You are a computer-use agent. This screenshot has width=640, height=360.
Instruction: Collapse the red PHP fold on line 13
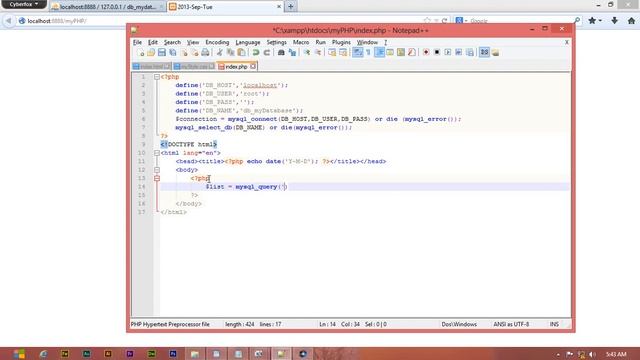(157, 178)
